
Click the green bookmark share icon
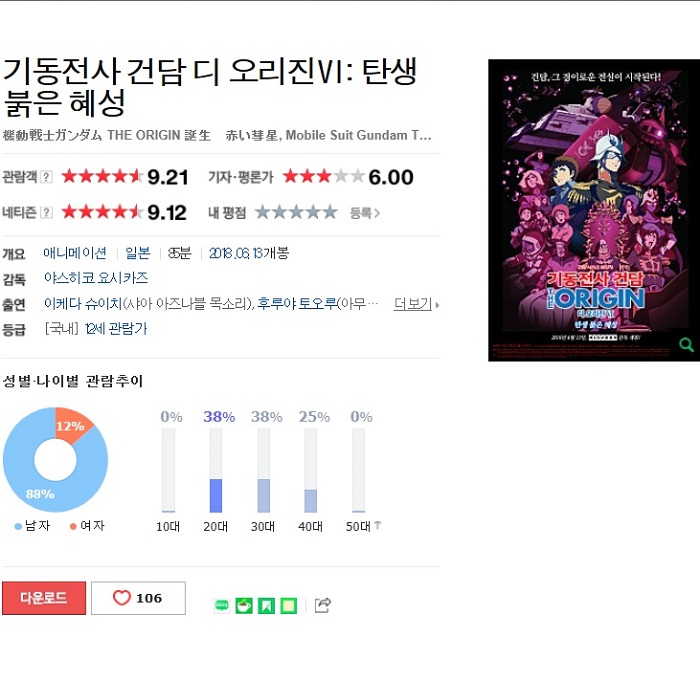(267, 606)
